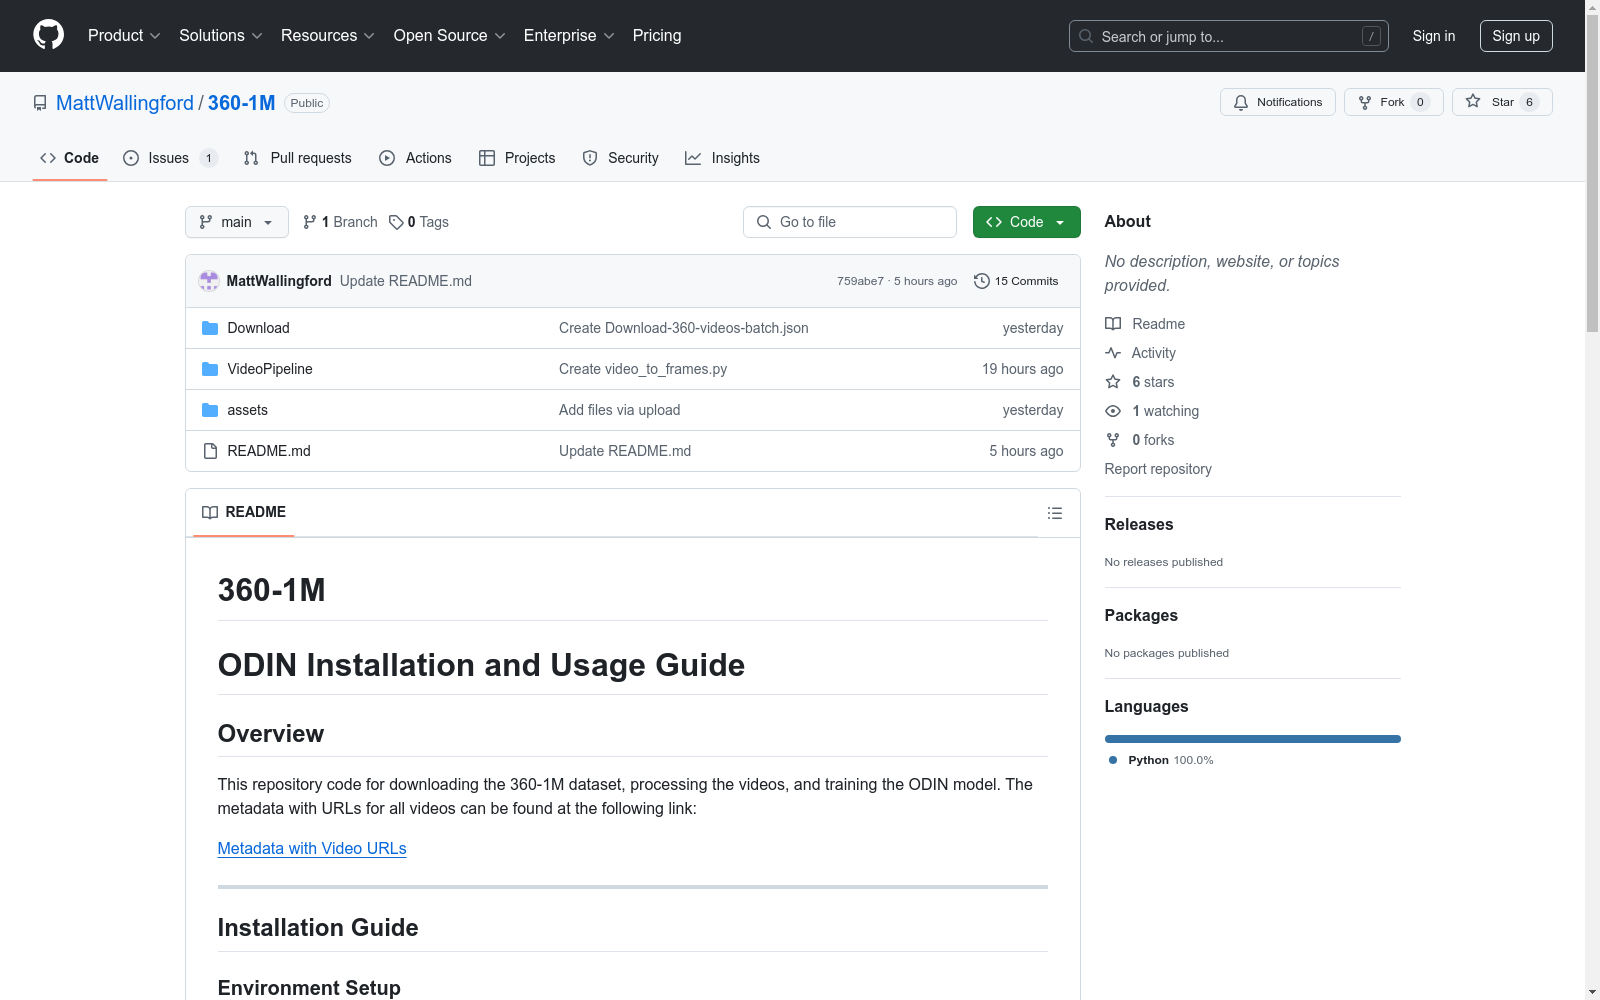
Task: Open the VideoPipeline folder name
Action: [270, 369]
